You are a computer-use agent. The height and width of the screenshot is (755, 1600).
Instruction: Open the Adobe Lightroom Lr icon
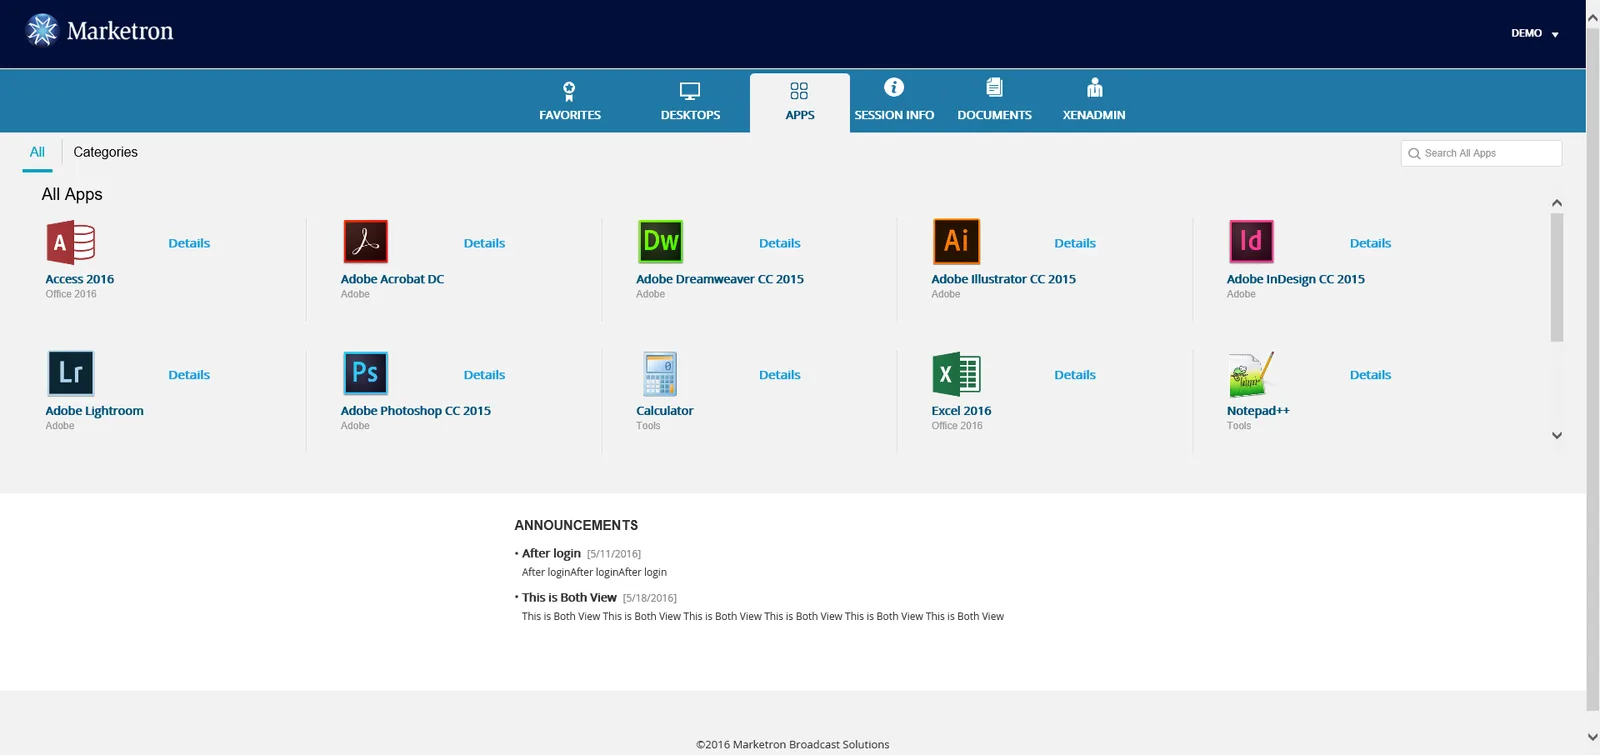[71, 373]
